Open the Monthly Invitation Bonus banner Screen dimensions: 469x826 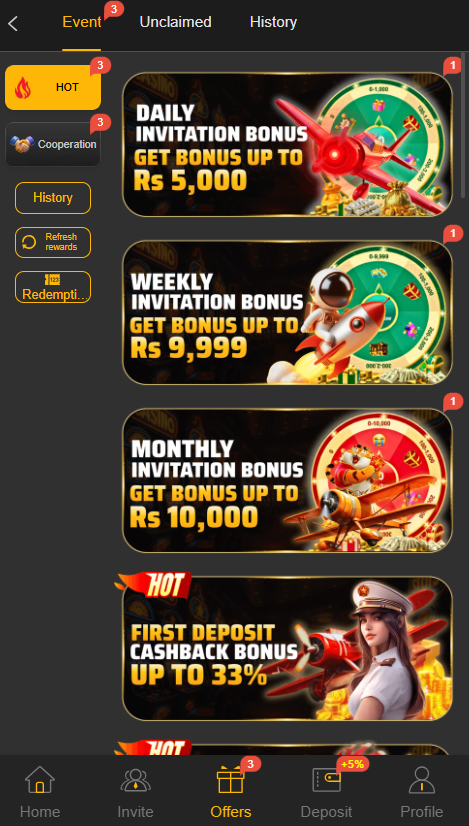287,480
